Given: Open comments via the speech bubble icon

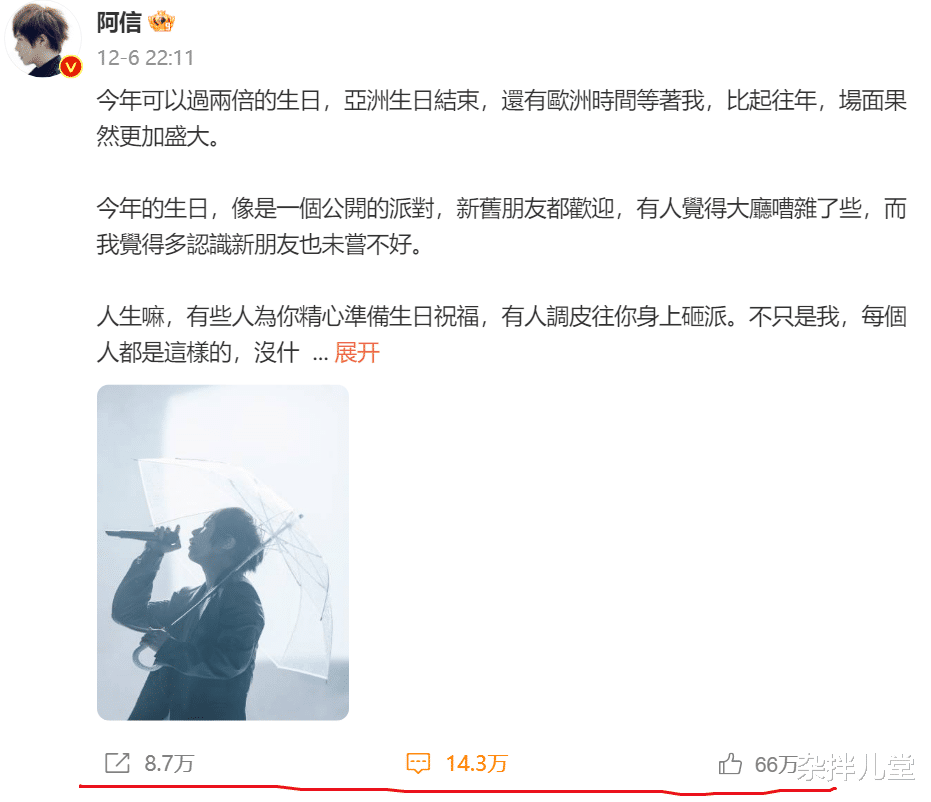Looking at the screenshot, I should [418, 763].
